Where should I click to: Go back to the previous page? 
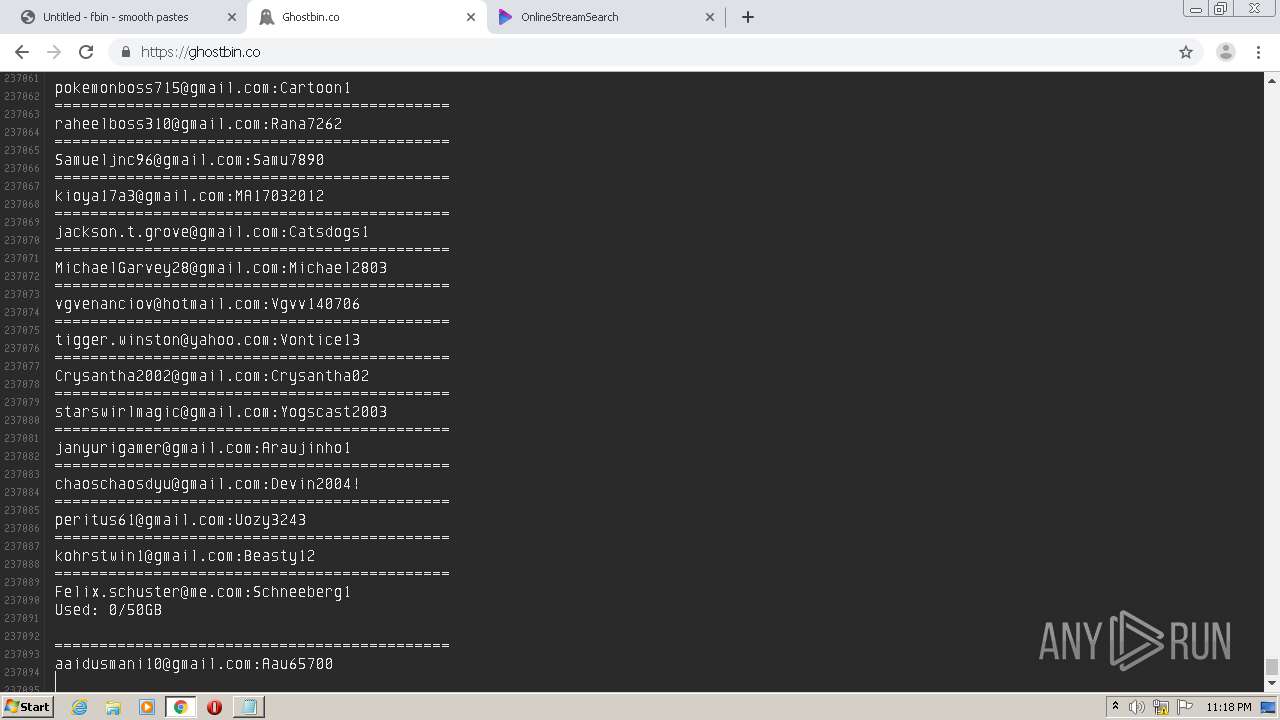tap(22, 52)
